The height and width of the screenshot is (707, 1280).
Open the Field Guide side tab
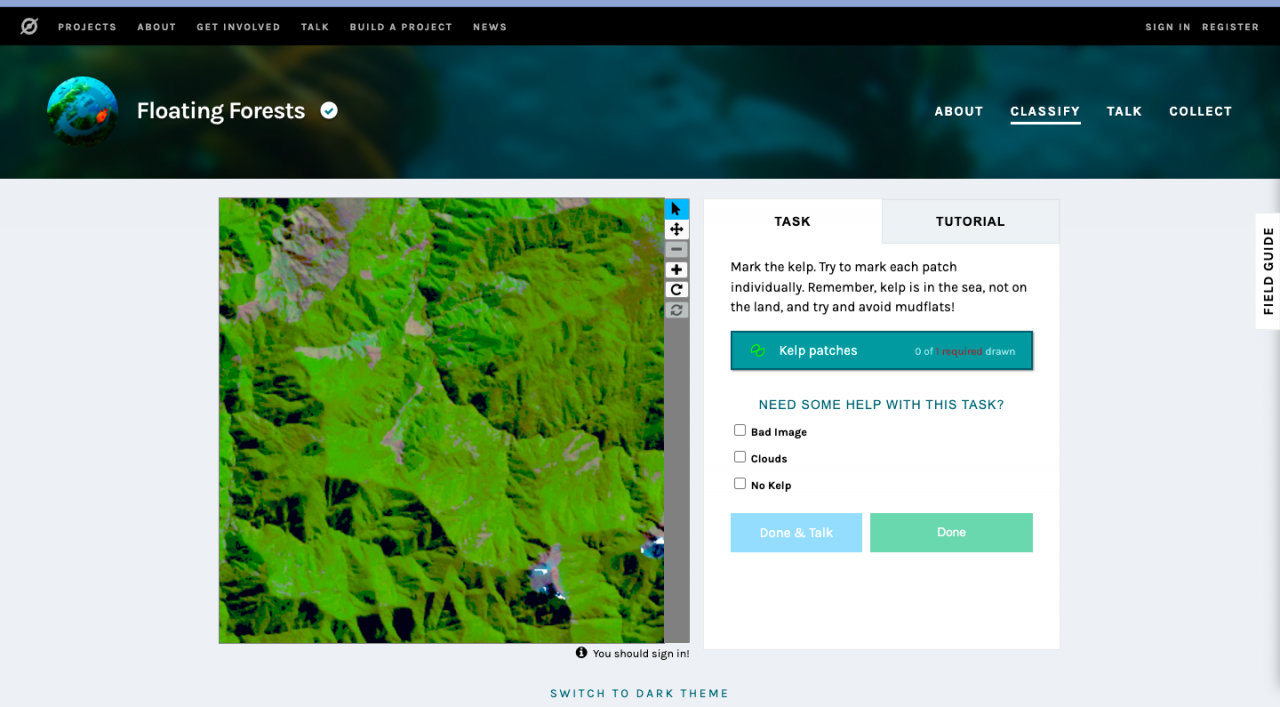[1268, 271]
